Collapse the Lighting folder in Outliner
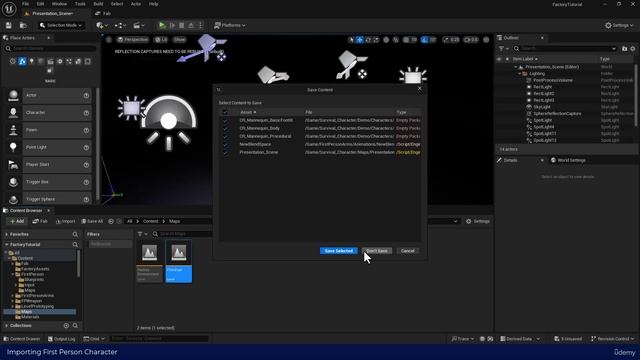Screen dimensions: 640x360 tap(520, 74)
